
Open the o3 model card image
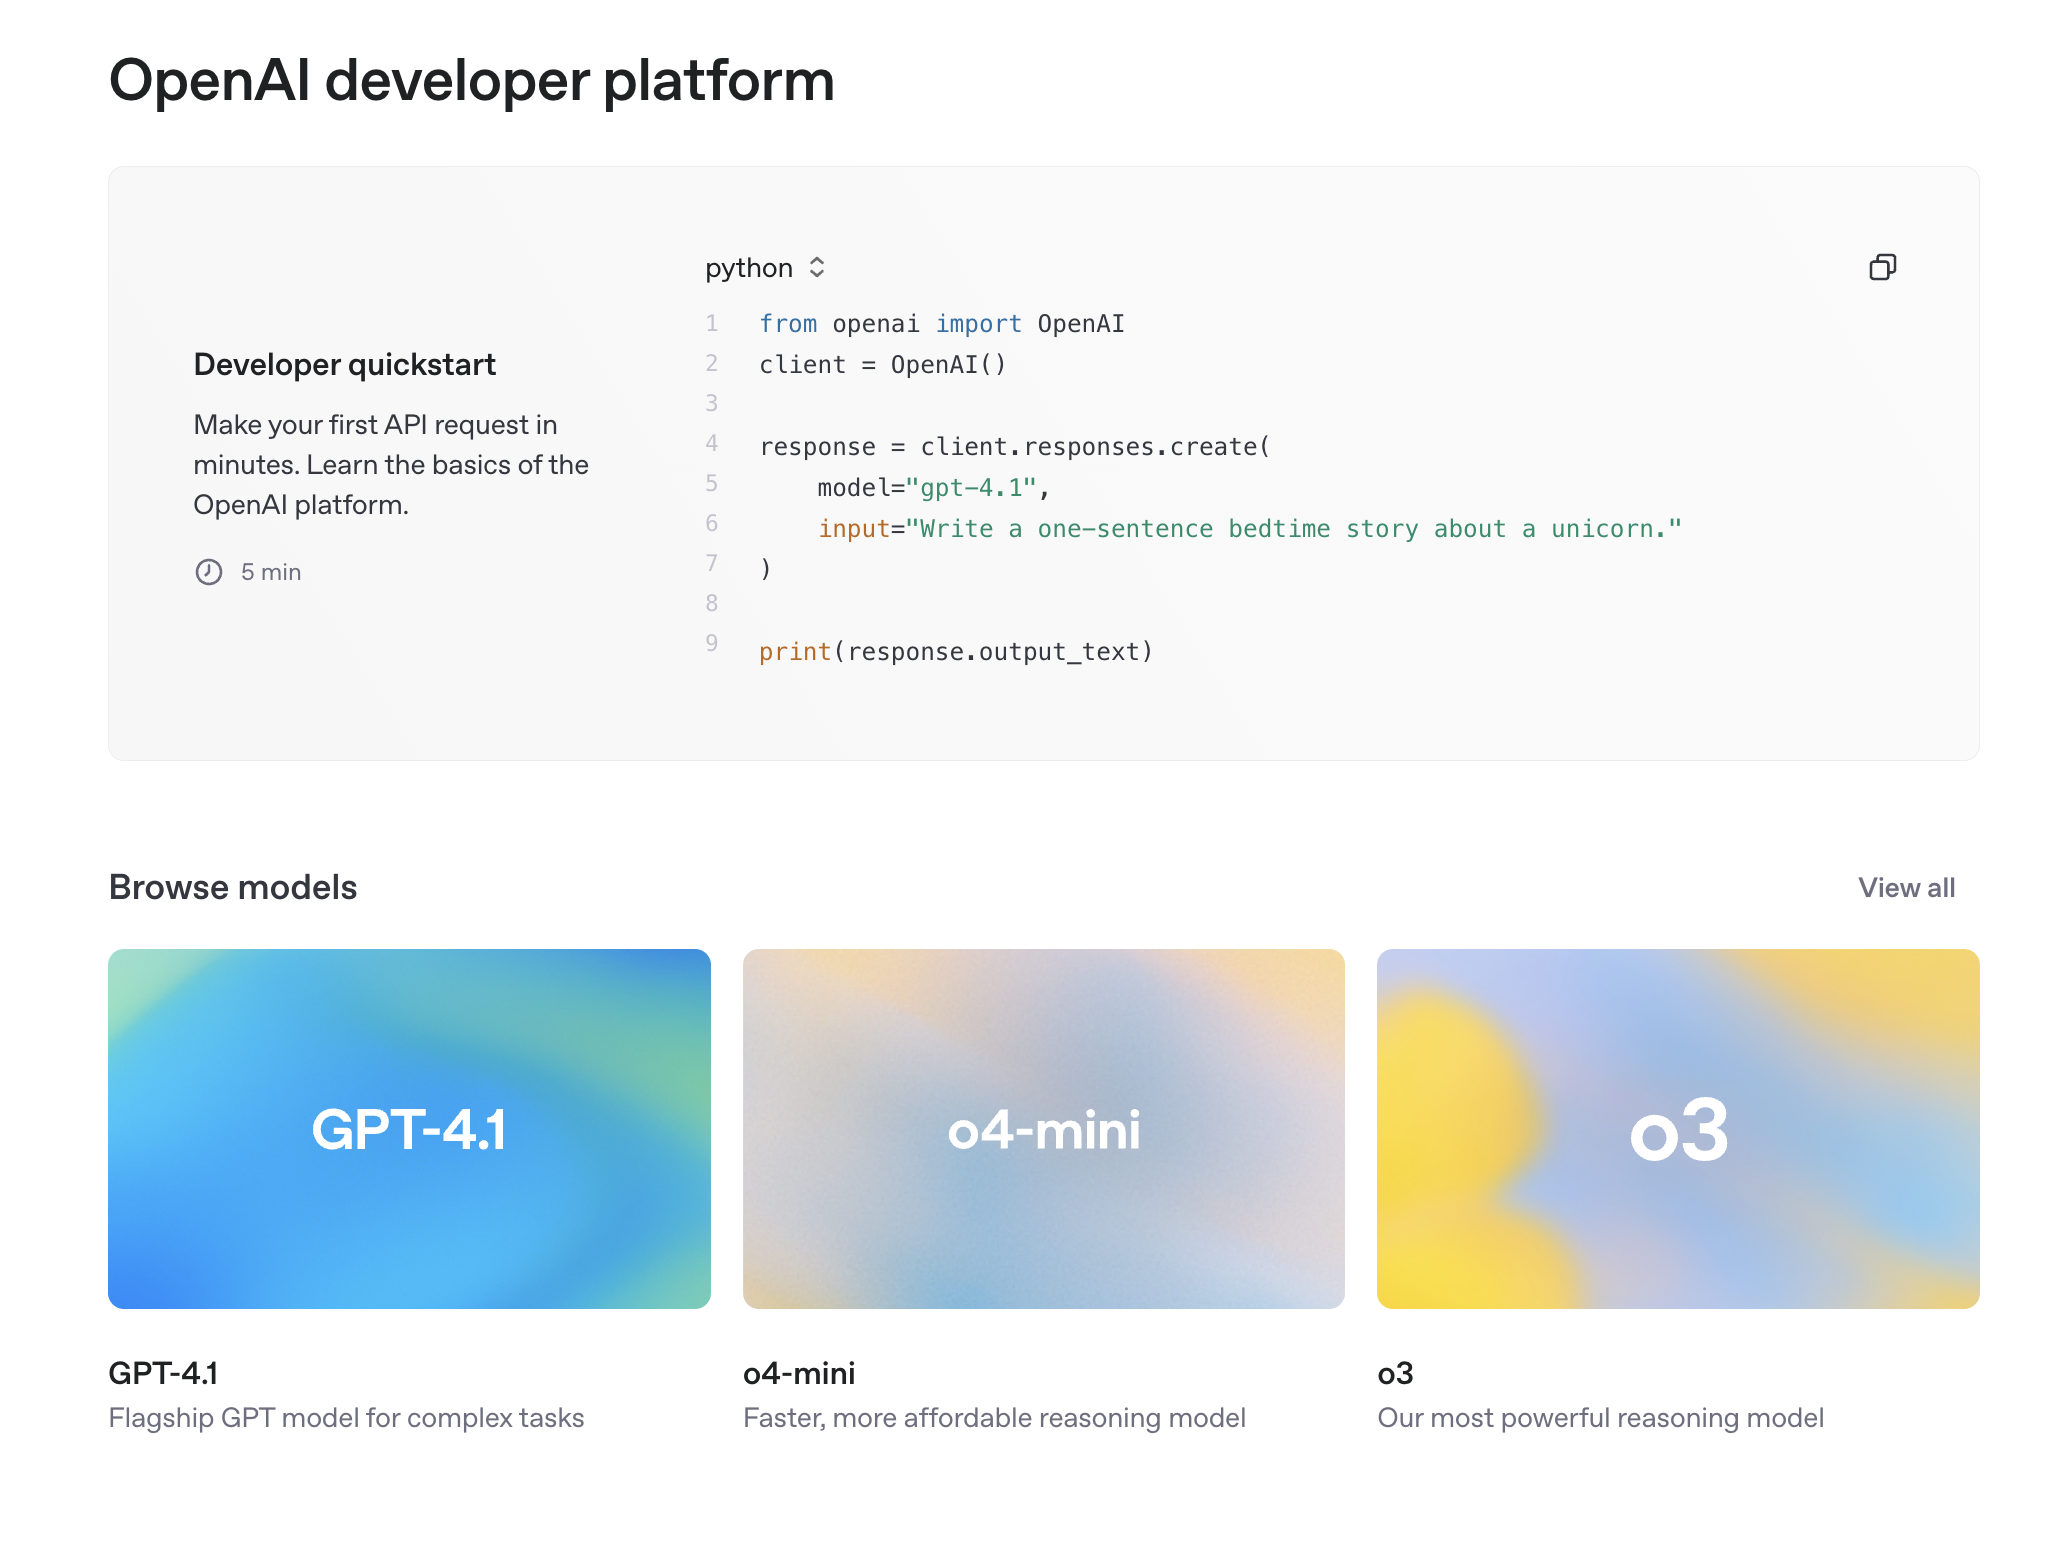[x=1677, y=1128]
